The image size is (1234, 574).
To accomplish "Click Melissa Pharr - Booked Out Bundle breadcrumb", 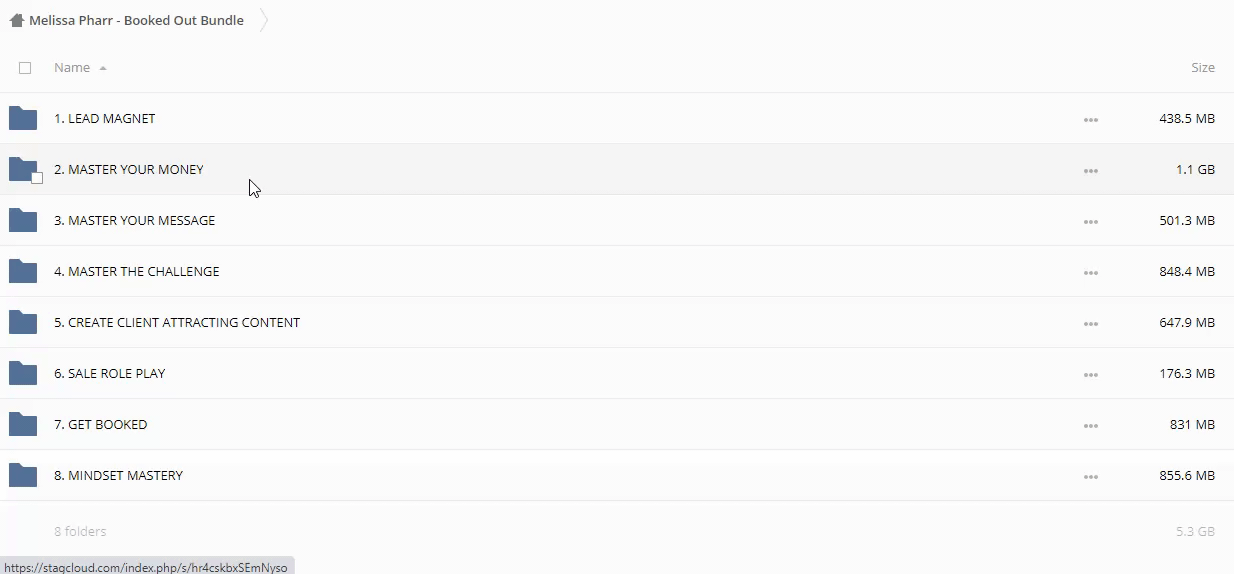I will coord(136,20).
